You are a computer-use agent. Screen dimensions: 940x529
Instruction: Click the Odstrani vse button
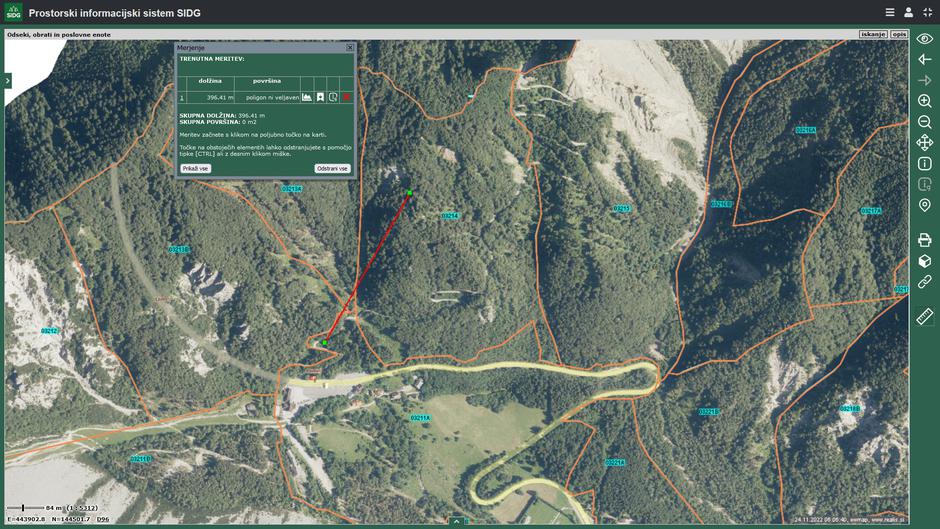tap(332, 169)
